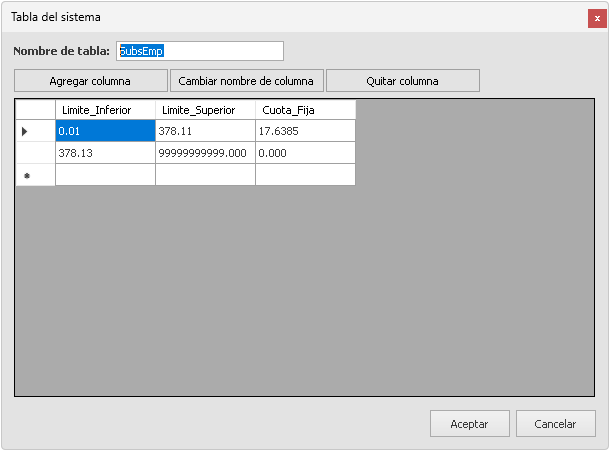The image size is (610, 451).
Task: Click the Agregar columna button
Action: (90, 81)
